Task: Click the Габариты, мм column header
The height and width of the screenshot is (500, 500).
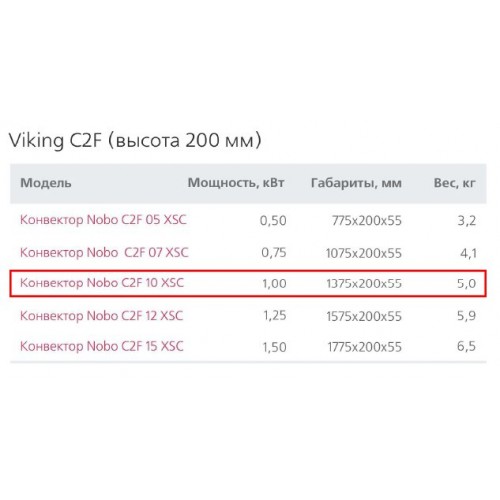Action: tap(356, 183)
